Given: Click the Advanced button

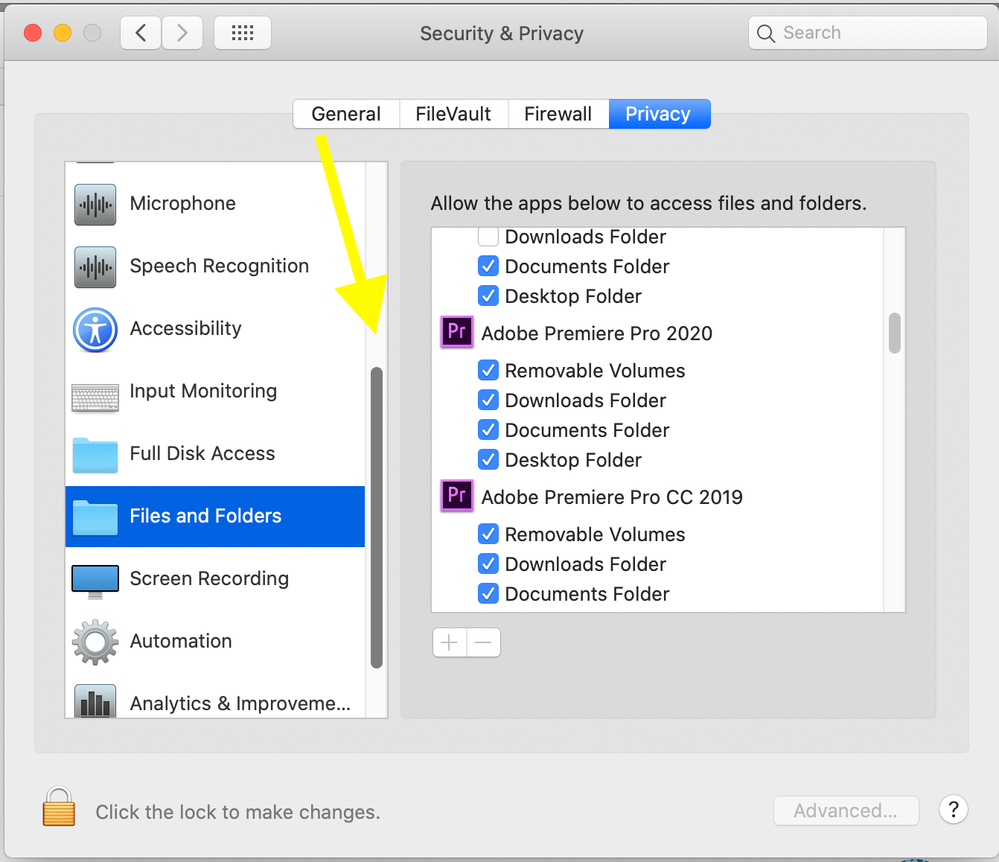Looking at the screenshot, I should click(x=845, y=810).
